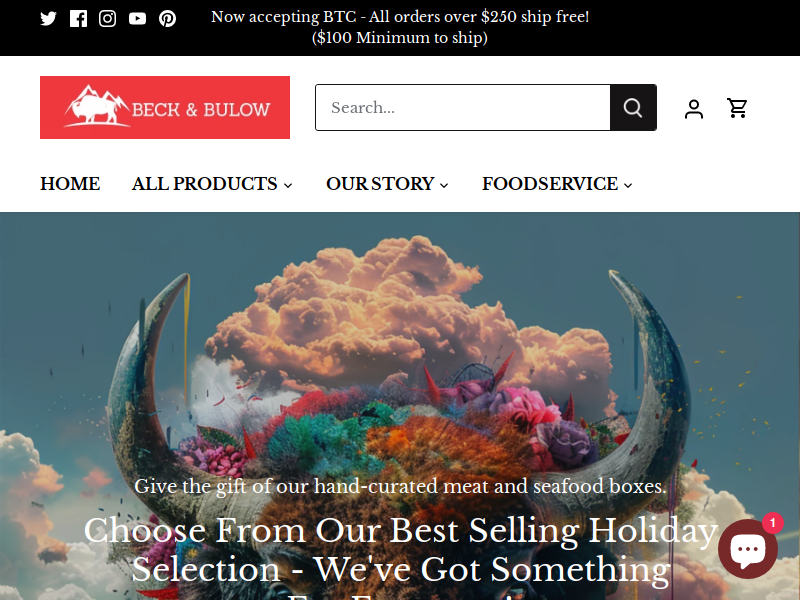Open the account login icon
The image size is (800, 600).
694,109
